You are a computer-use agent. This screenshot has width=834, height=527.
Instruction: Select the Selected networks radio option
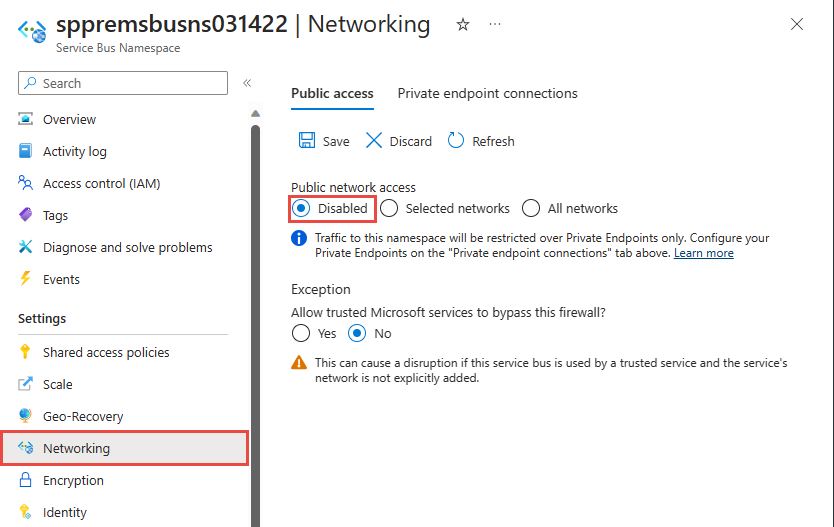[x=389, y=208]
